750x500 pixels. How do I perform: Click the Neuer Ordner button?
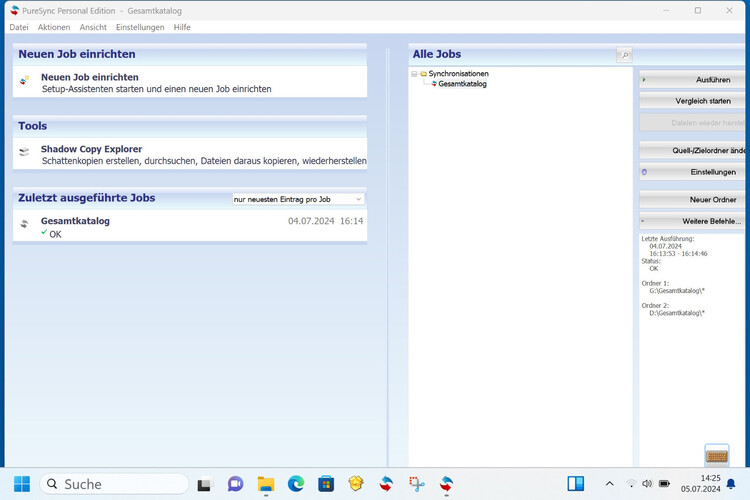692,200
